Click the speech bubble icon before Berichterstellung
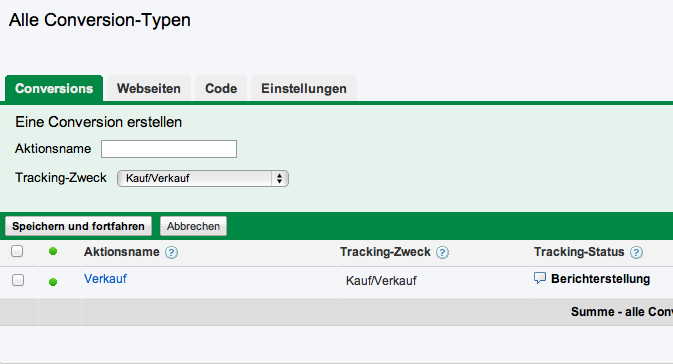 tap(540, 278)
